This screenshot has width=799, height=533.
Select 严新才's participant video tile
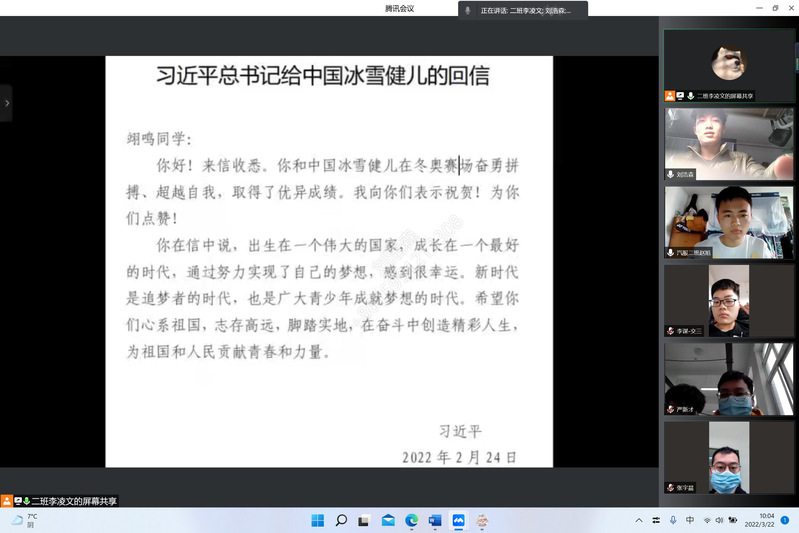(729, 379)
